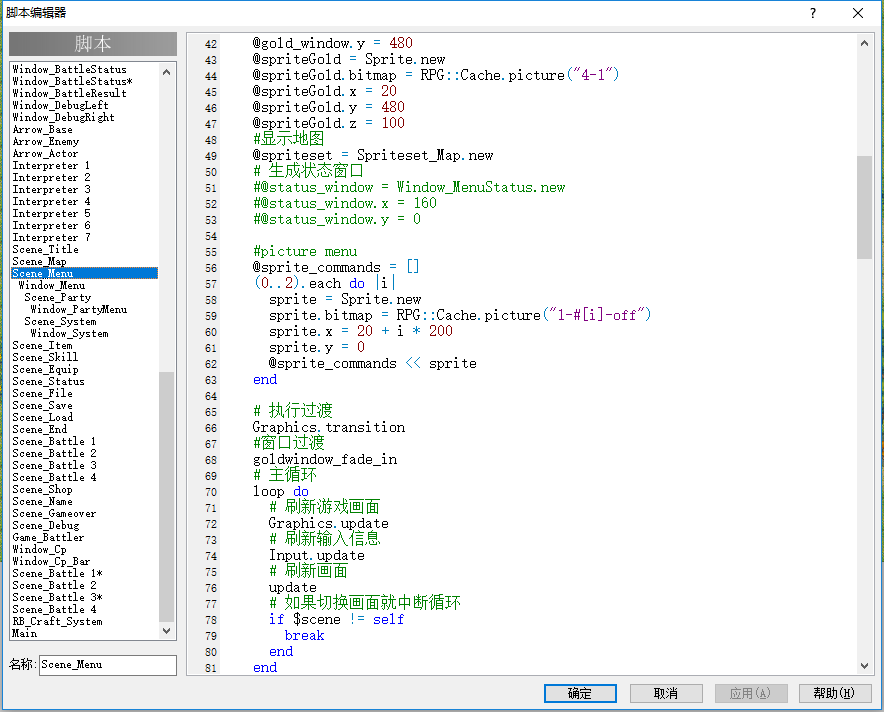Click the code editor scrollbar thumb
Viewport: 884px width, 712px height.
[864, 207]
